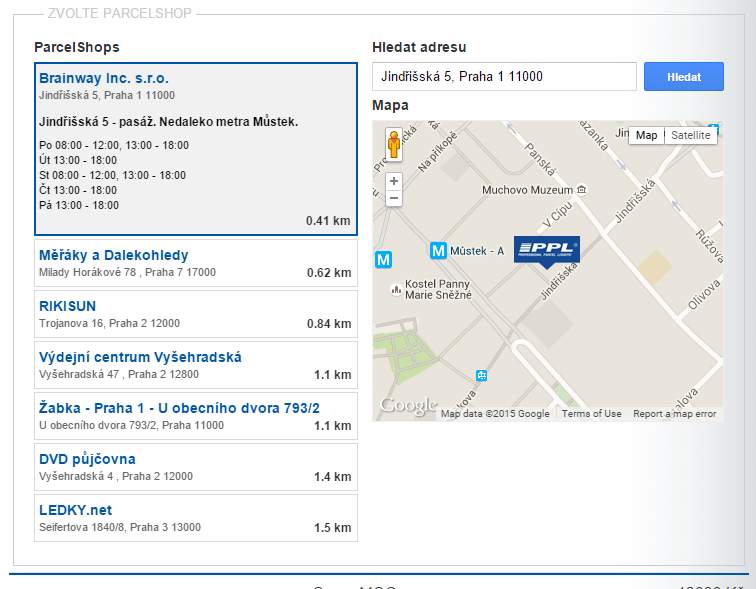Click 'Map data ©2015 Google' attribution

coord(495,414)
